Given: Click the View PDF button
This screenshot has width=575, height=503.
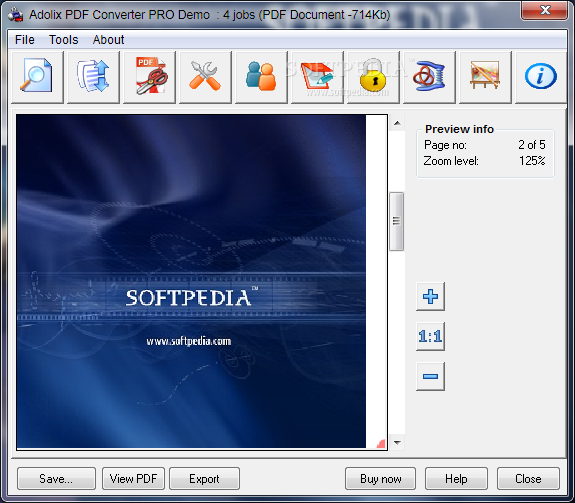Looking at the screenshot, I should coord(133,478).
